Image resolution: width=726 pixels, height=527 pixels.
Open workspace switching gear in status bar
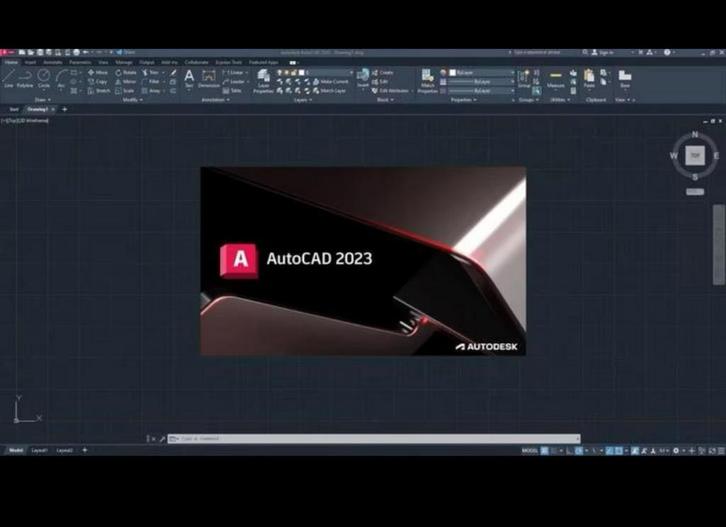[x=676, y=450]
